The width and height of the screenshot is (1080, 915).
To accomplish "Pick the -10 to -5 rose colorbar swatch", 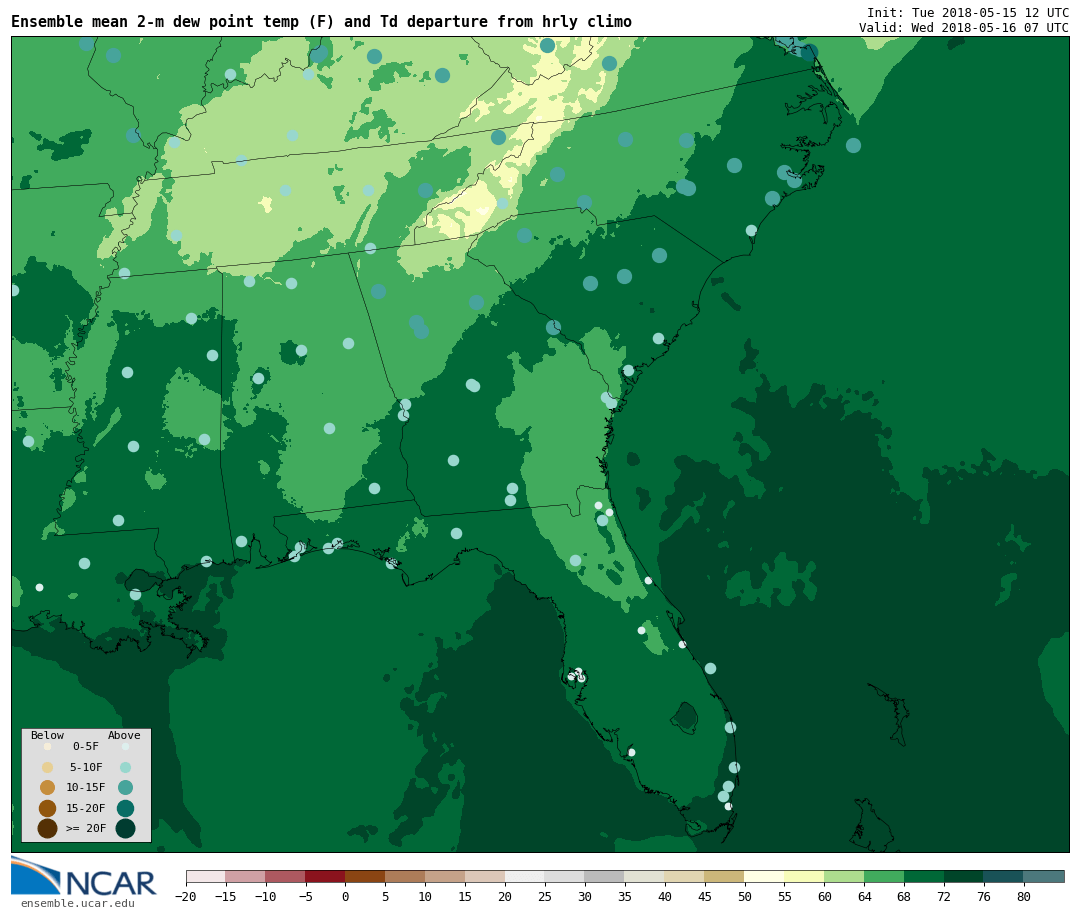I will click(285, 876).
